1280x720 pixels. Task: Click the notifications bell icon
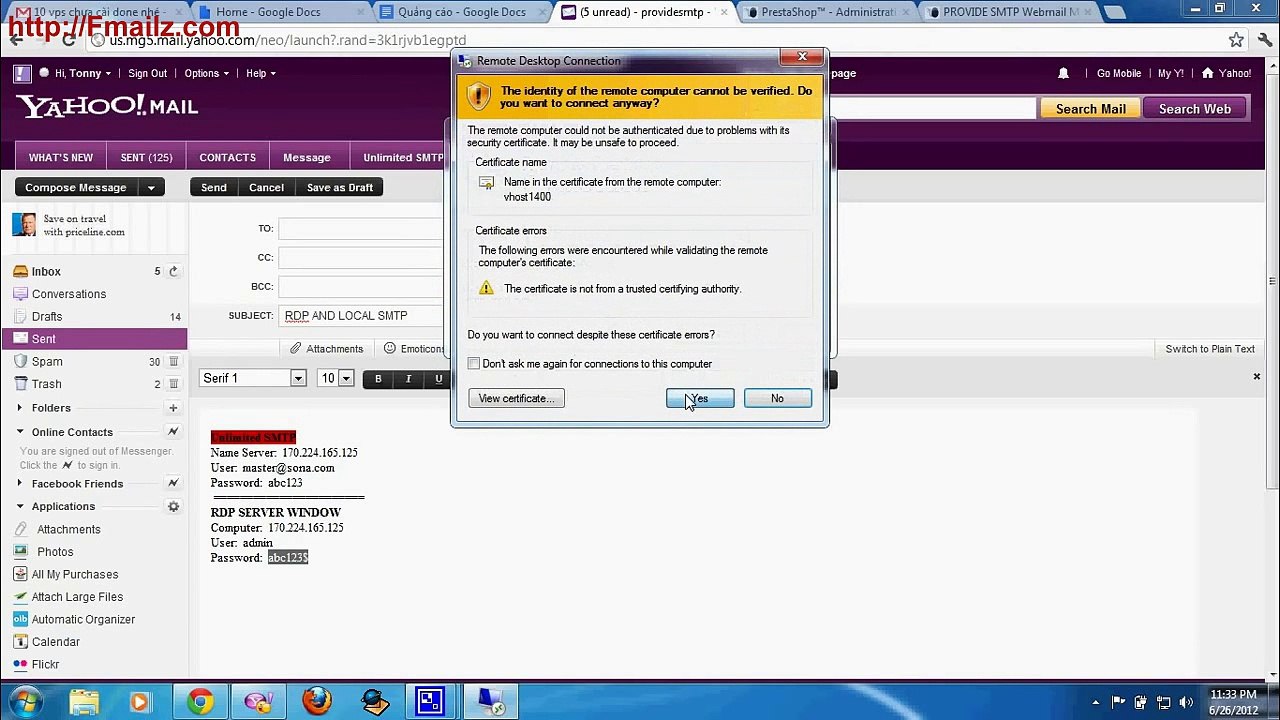[1063, 73]
